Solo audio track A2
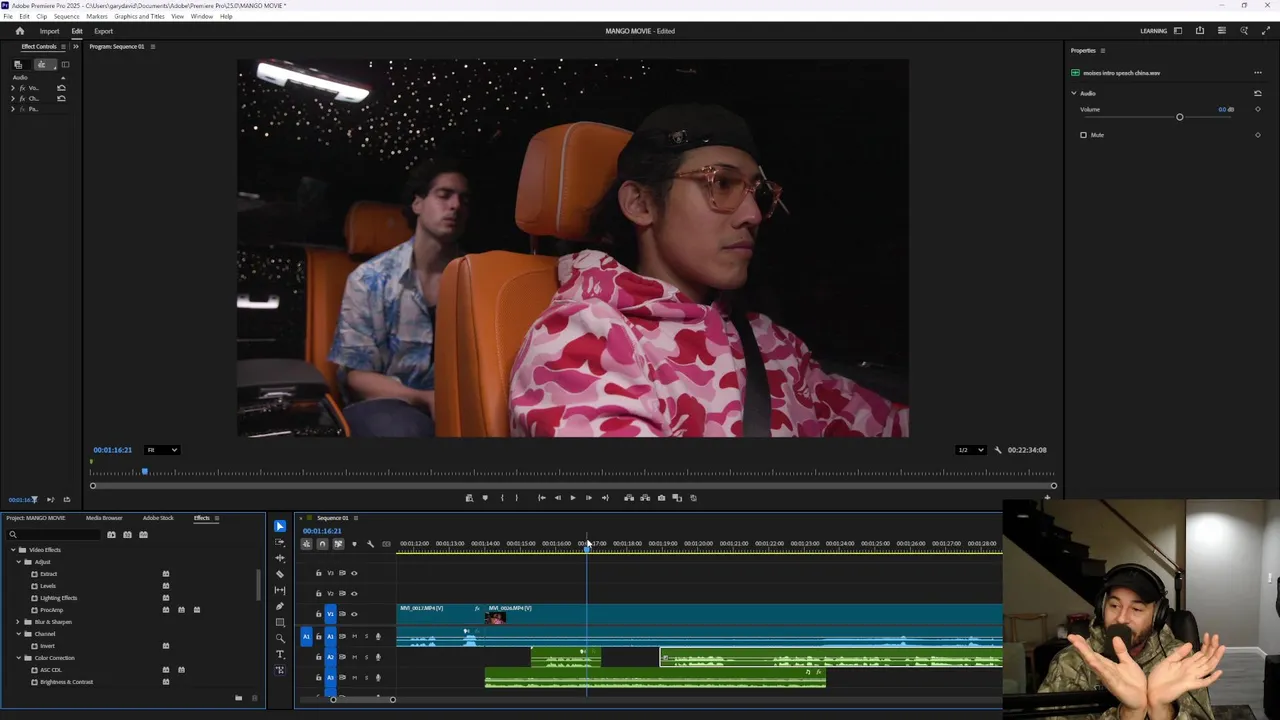This screenshot has width=1280, height=720. coord(366,657)
